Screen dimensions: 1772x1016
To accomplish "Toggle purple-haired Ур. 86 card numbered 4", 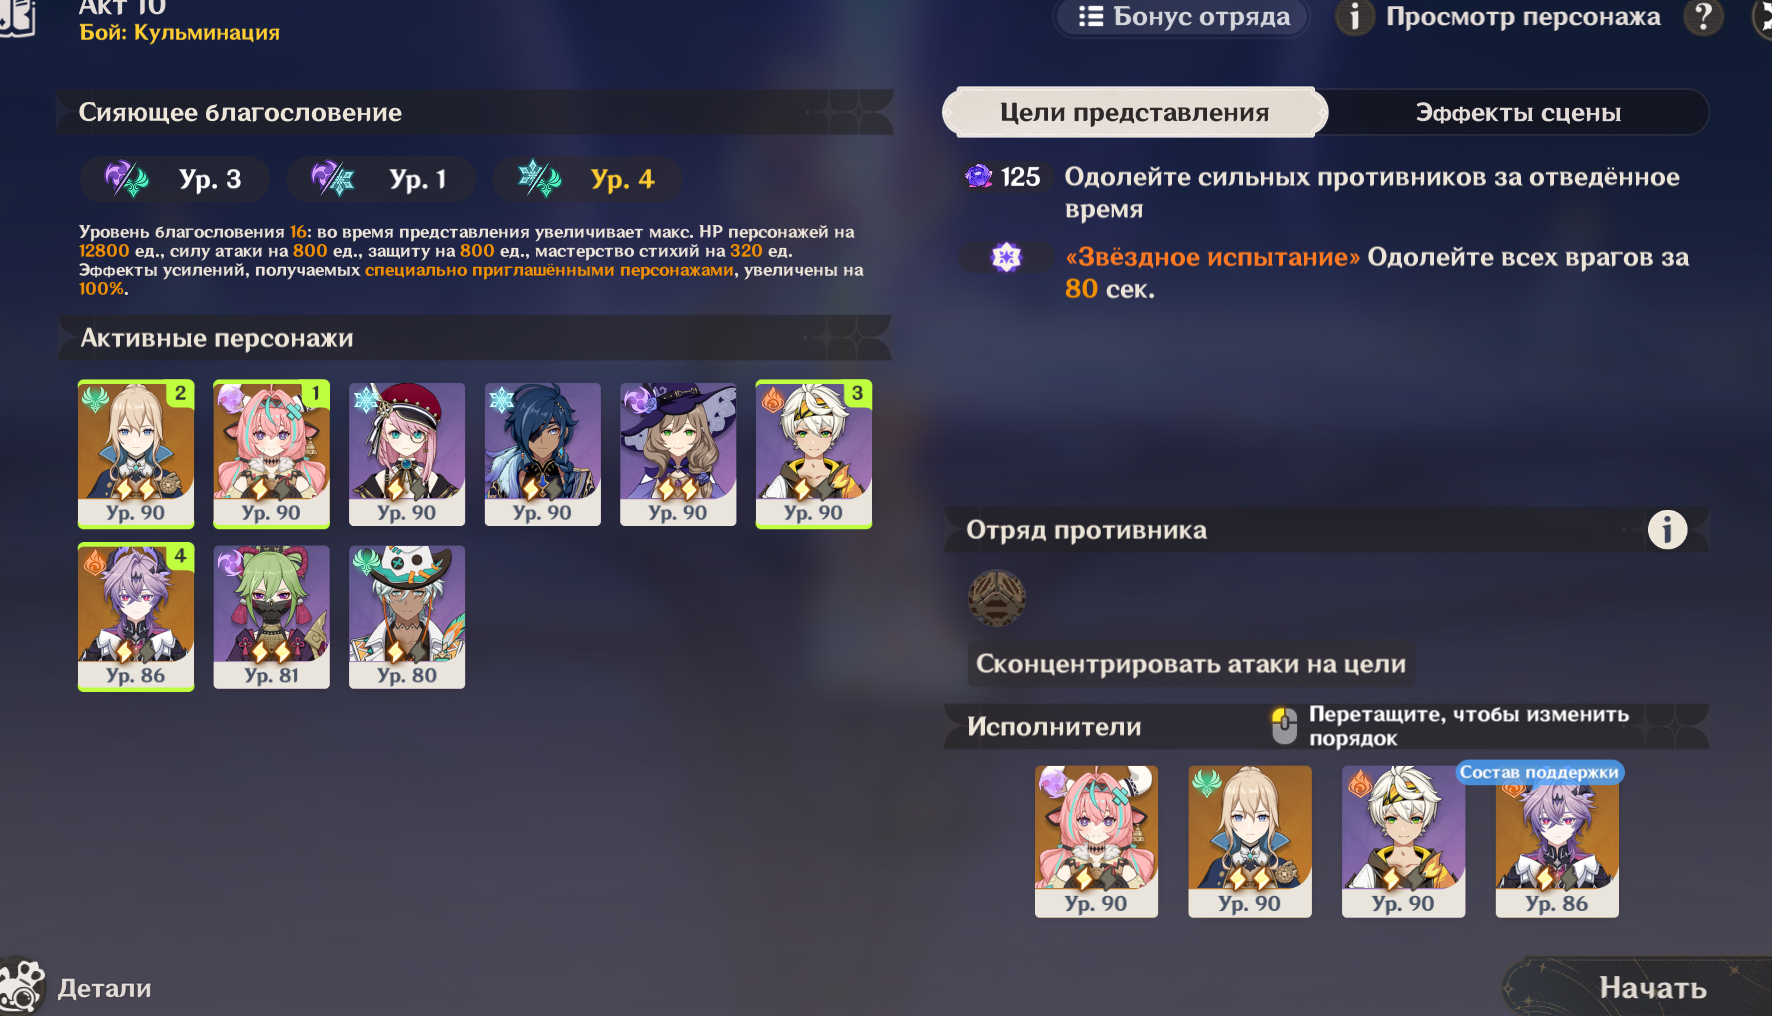I will 136,617.
